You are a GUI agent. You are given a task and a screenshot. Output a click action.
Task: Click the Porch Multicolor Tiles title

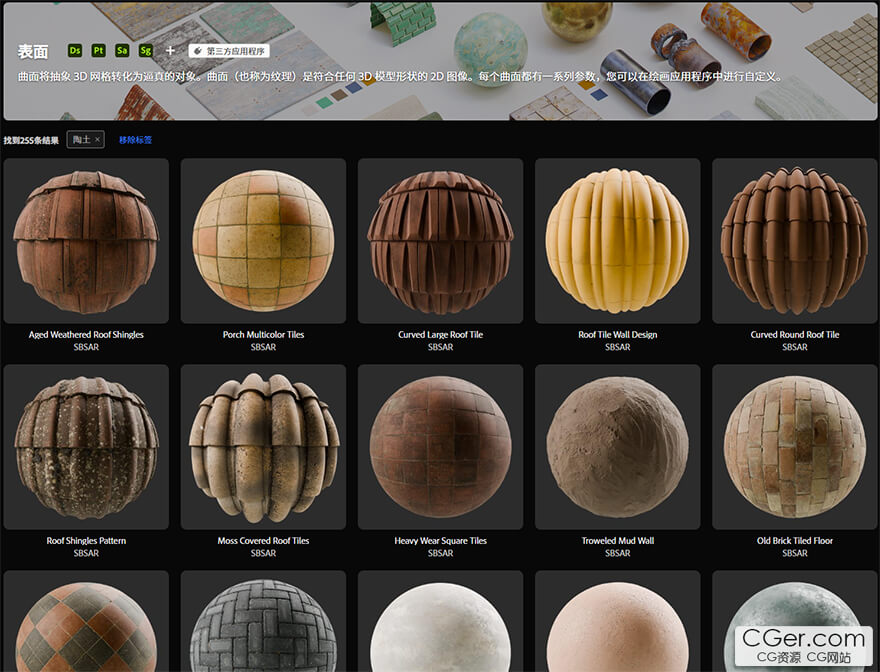[263, 335]
